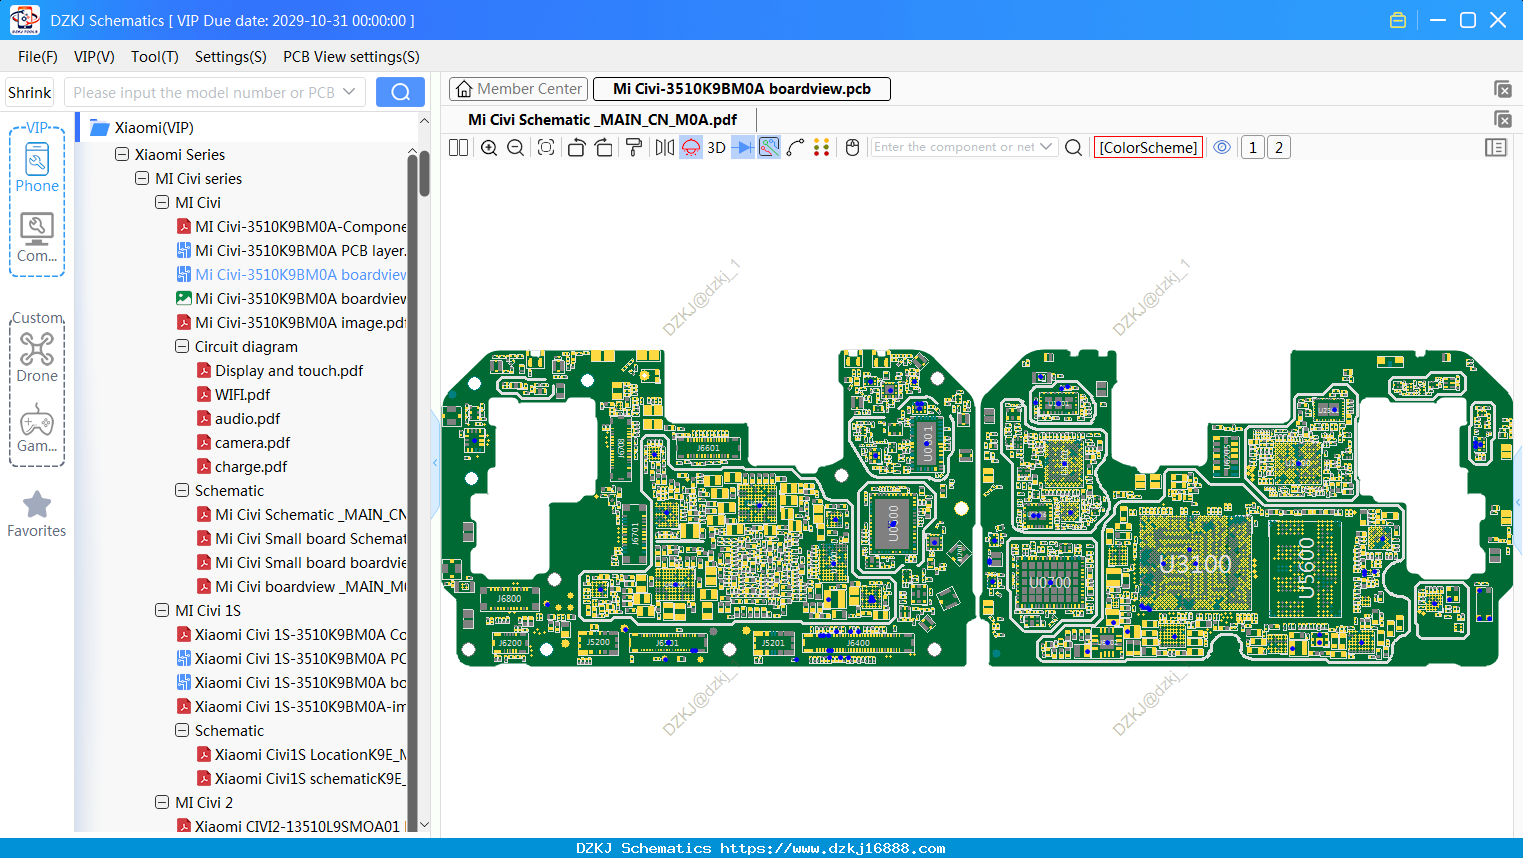Toggle the red highlight lamp tool
The height and width of the screenshot is (858, 1523).
click(691, 148)
